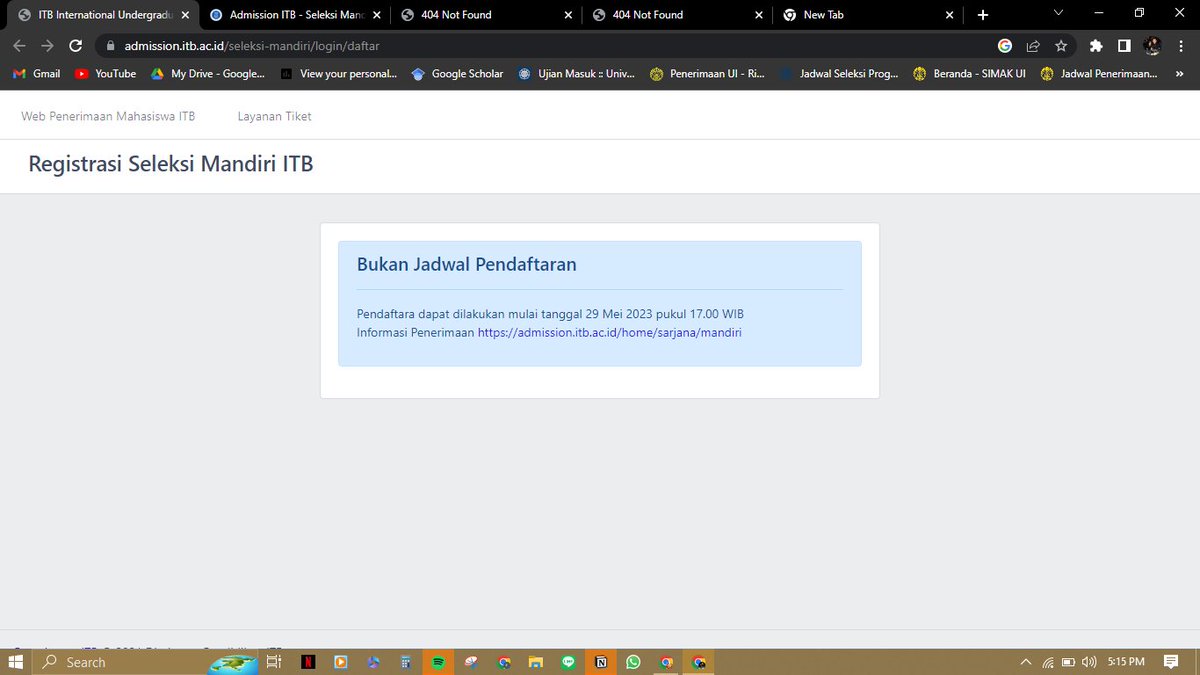This screenshot has width=1200, height=675.
Task: Show hidden icons in the system tray
Action: pyautogui.click(x=1025, y=662)
